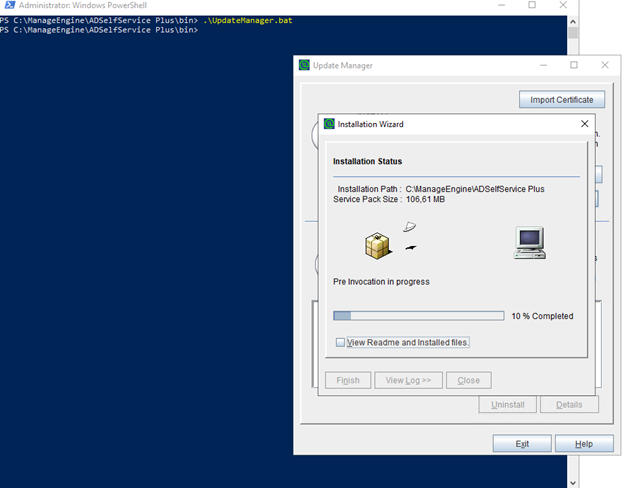624x488 pixels.
Task: Maximize the PowerShell window
Action: (x=532, y=5)
